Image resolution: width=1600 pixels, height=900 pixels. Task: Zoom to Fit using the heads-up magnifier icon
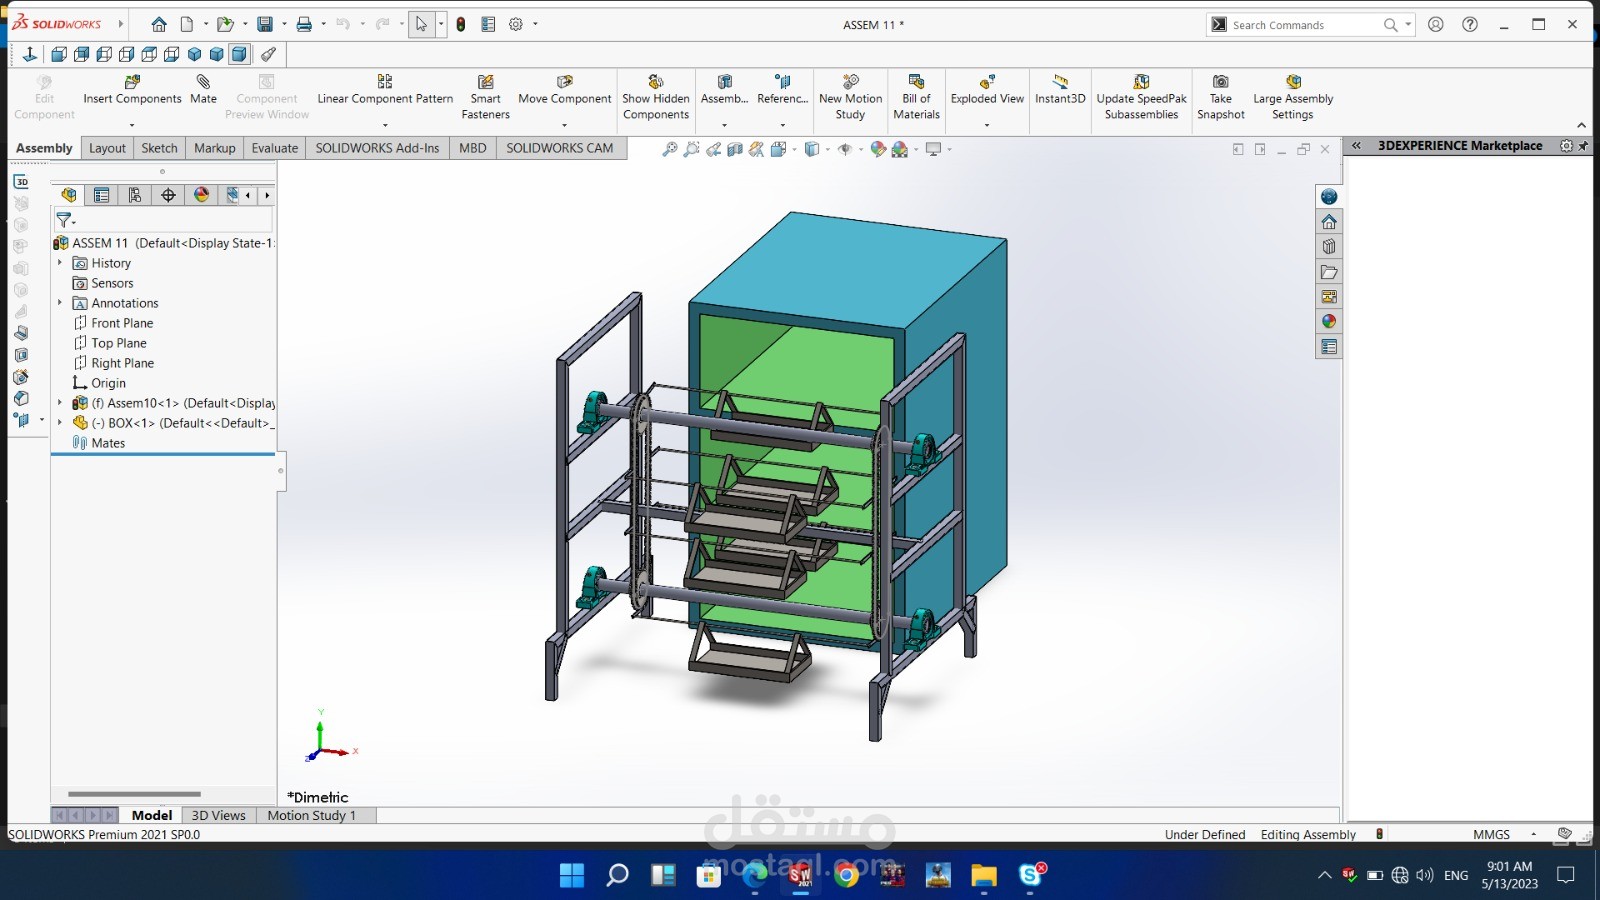pyautogui.click(x=670, y=149)
